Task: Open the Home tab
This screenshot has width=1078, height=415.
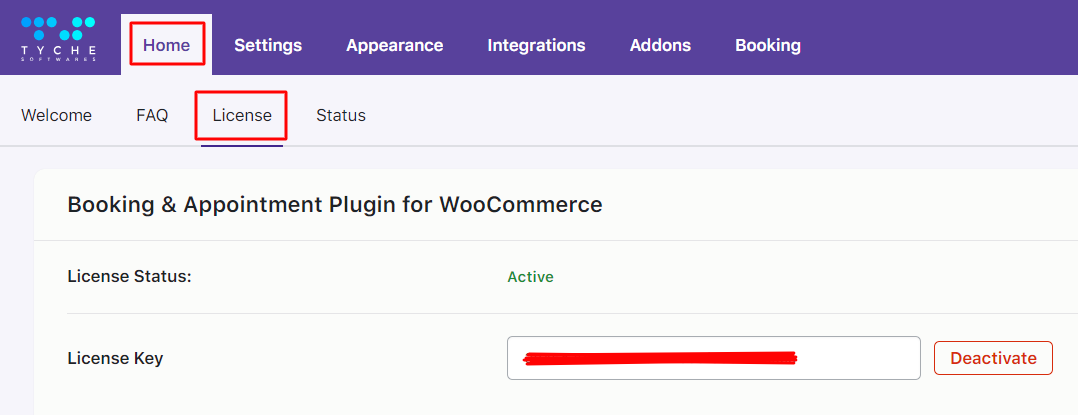Action: click(166, 45)
